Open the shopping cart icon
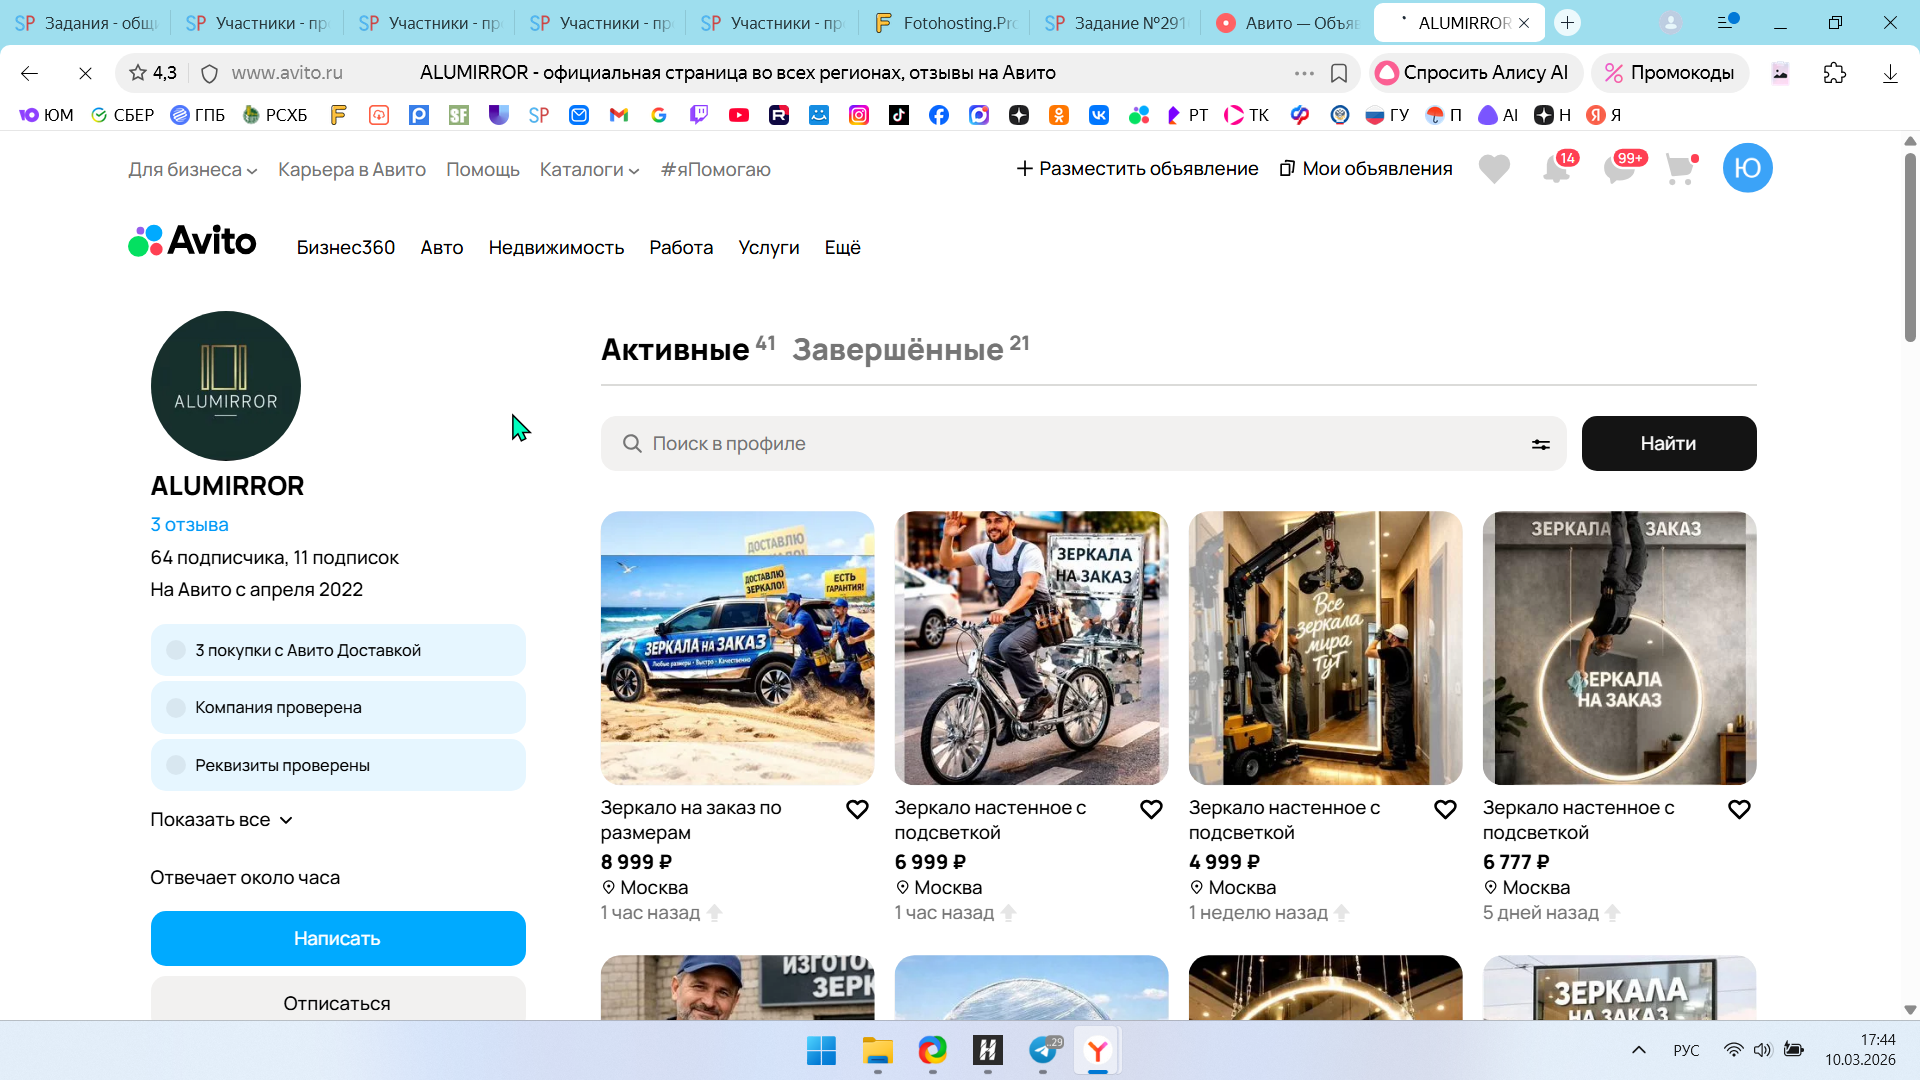The height and width of the screenshot is (1080, 1920). [1681, 169]
